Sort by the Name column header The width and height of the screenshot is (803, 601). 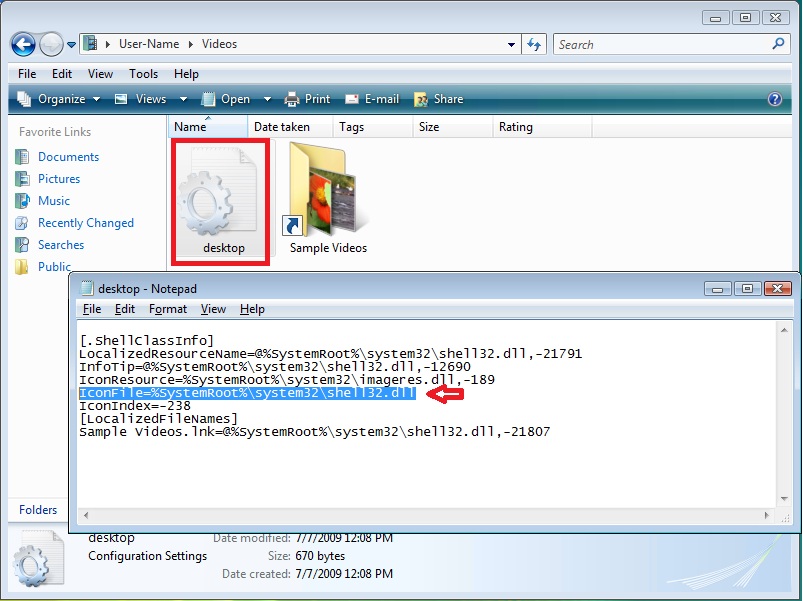[207, 126]
